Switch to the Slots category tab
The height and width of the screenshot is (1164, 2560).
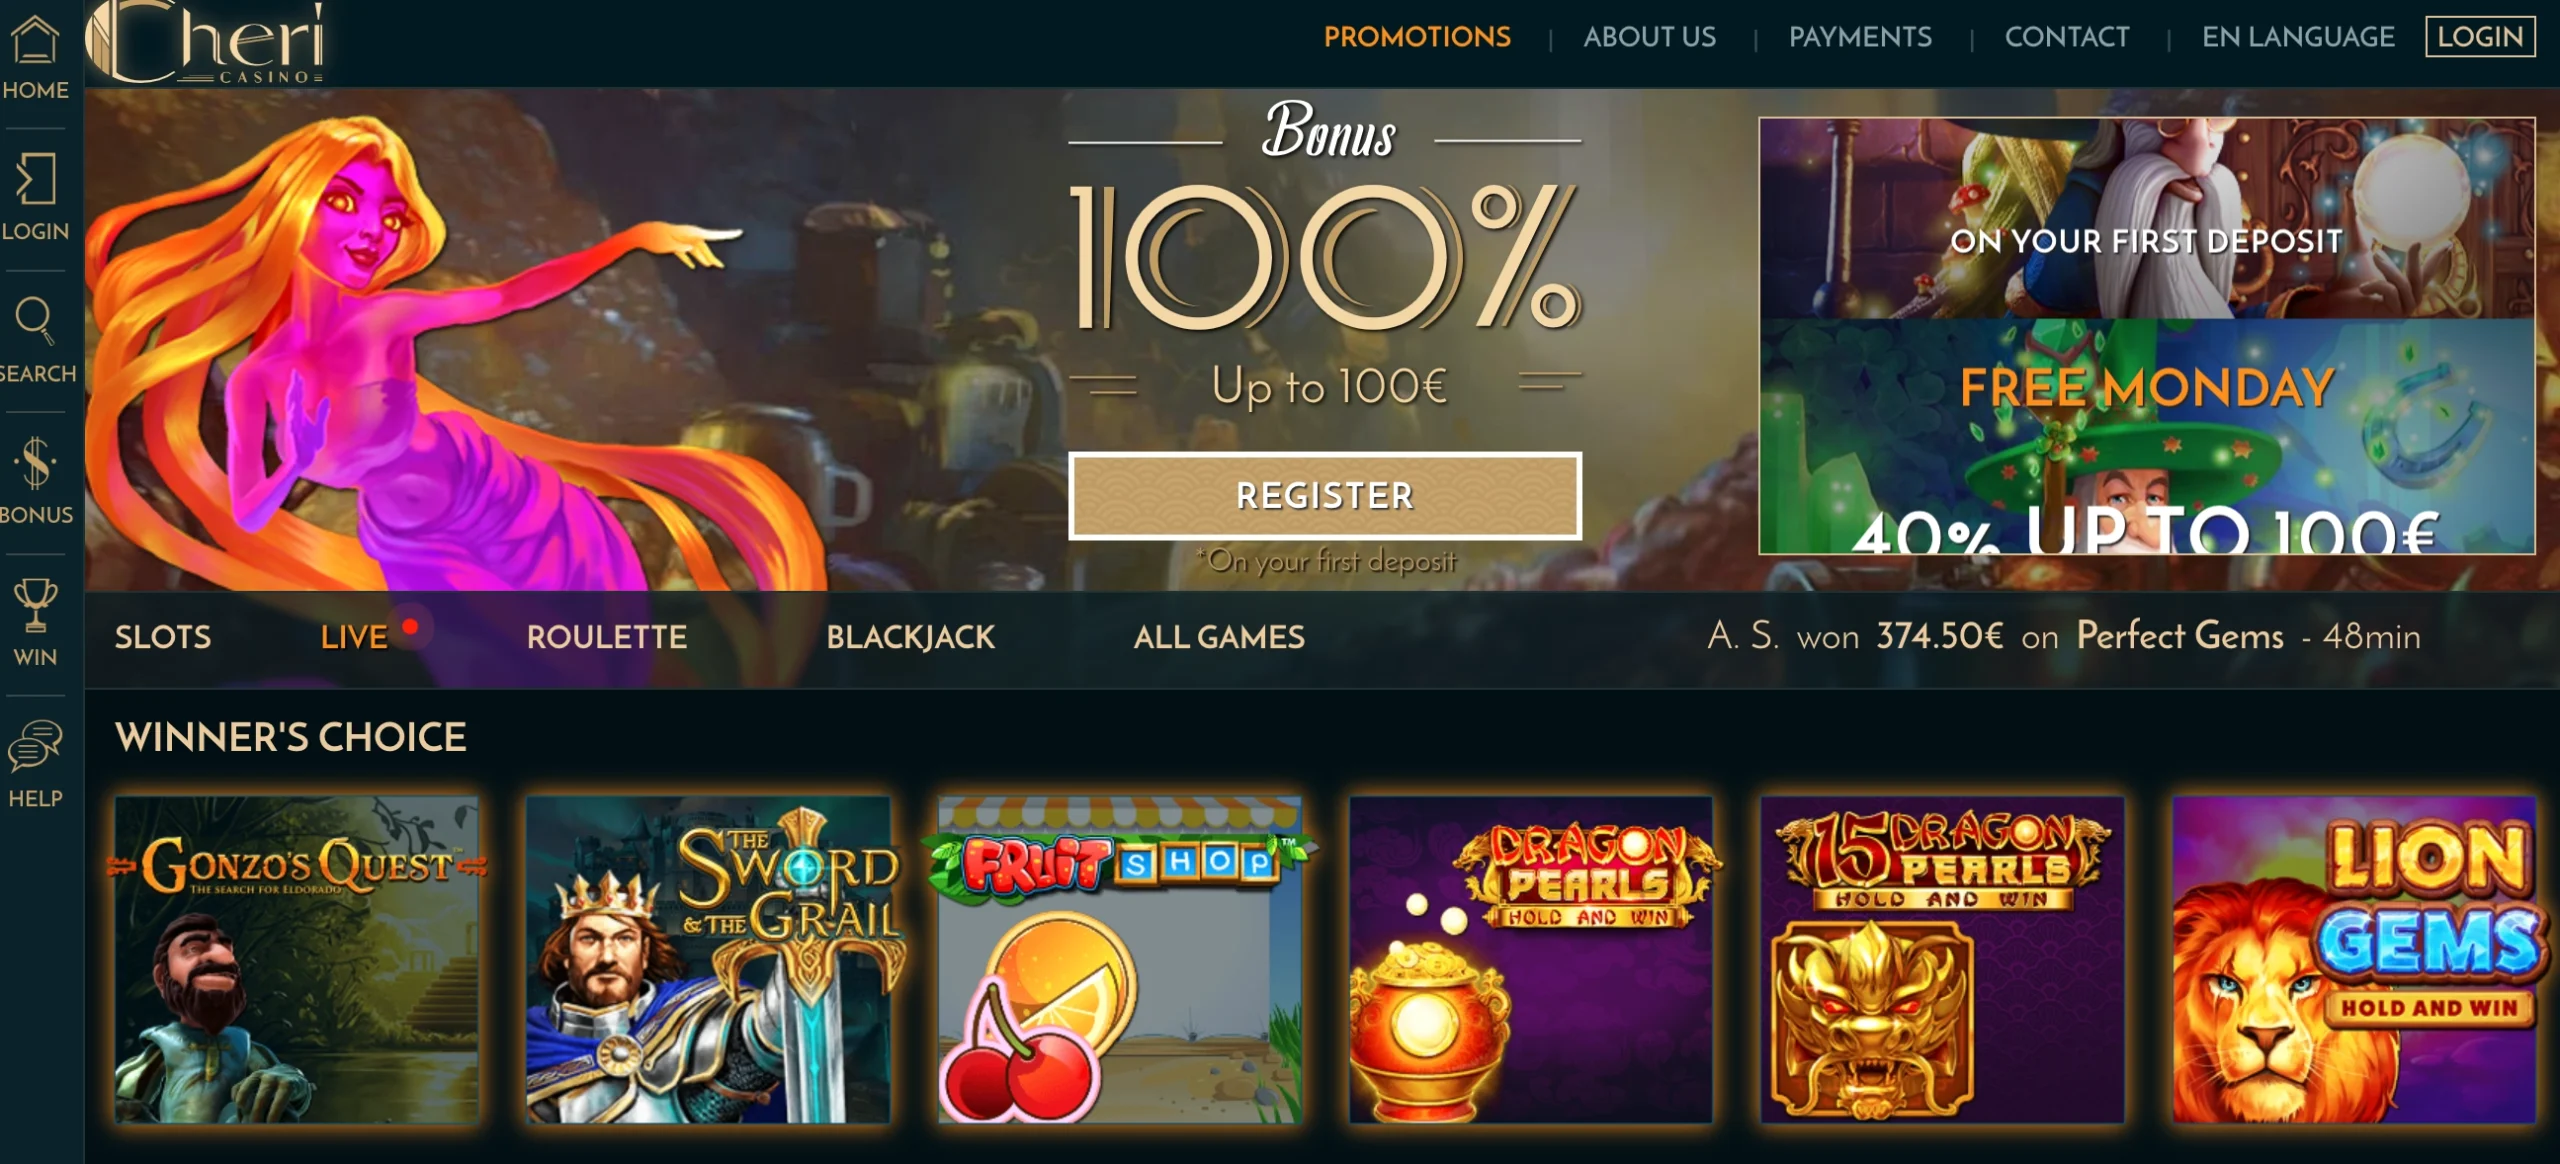[x=163, y=637]
